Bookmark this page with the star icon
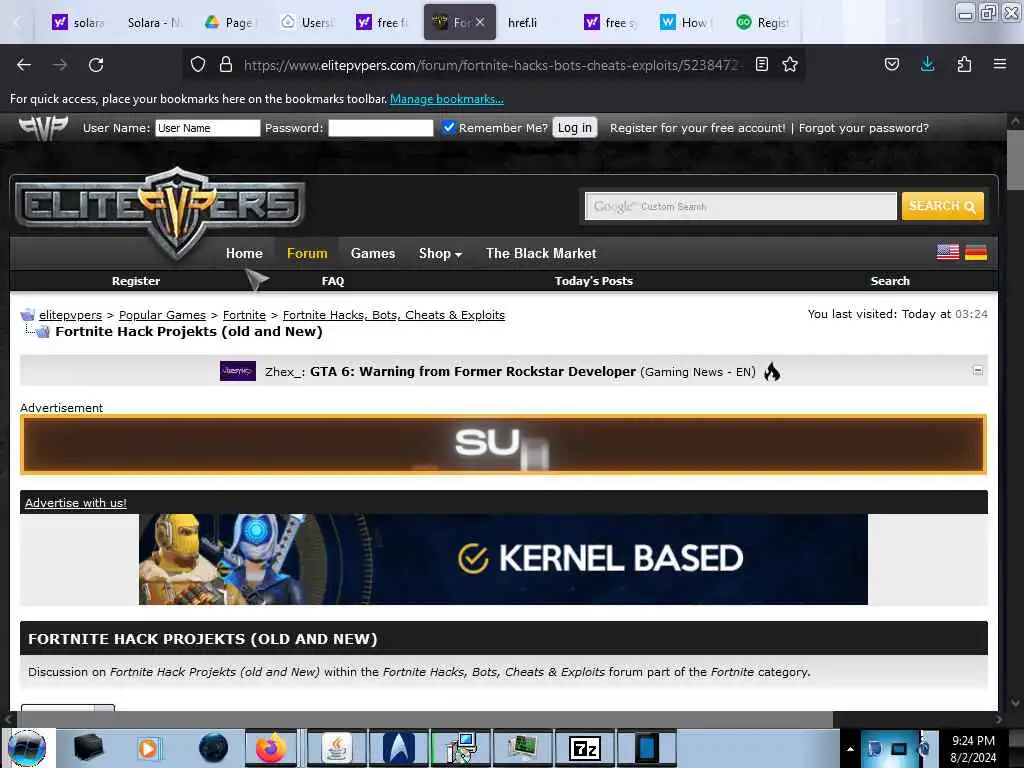 [790, 65]
